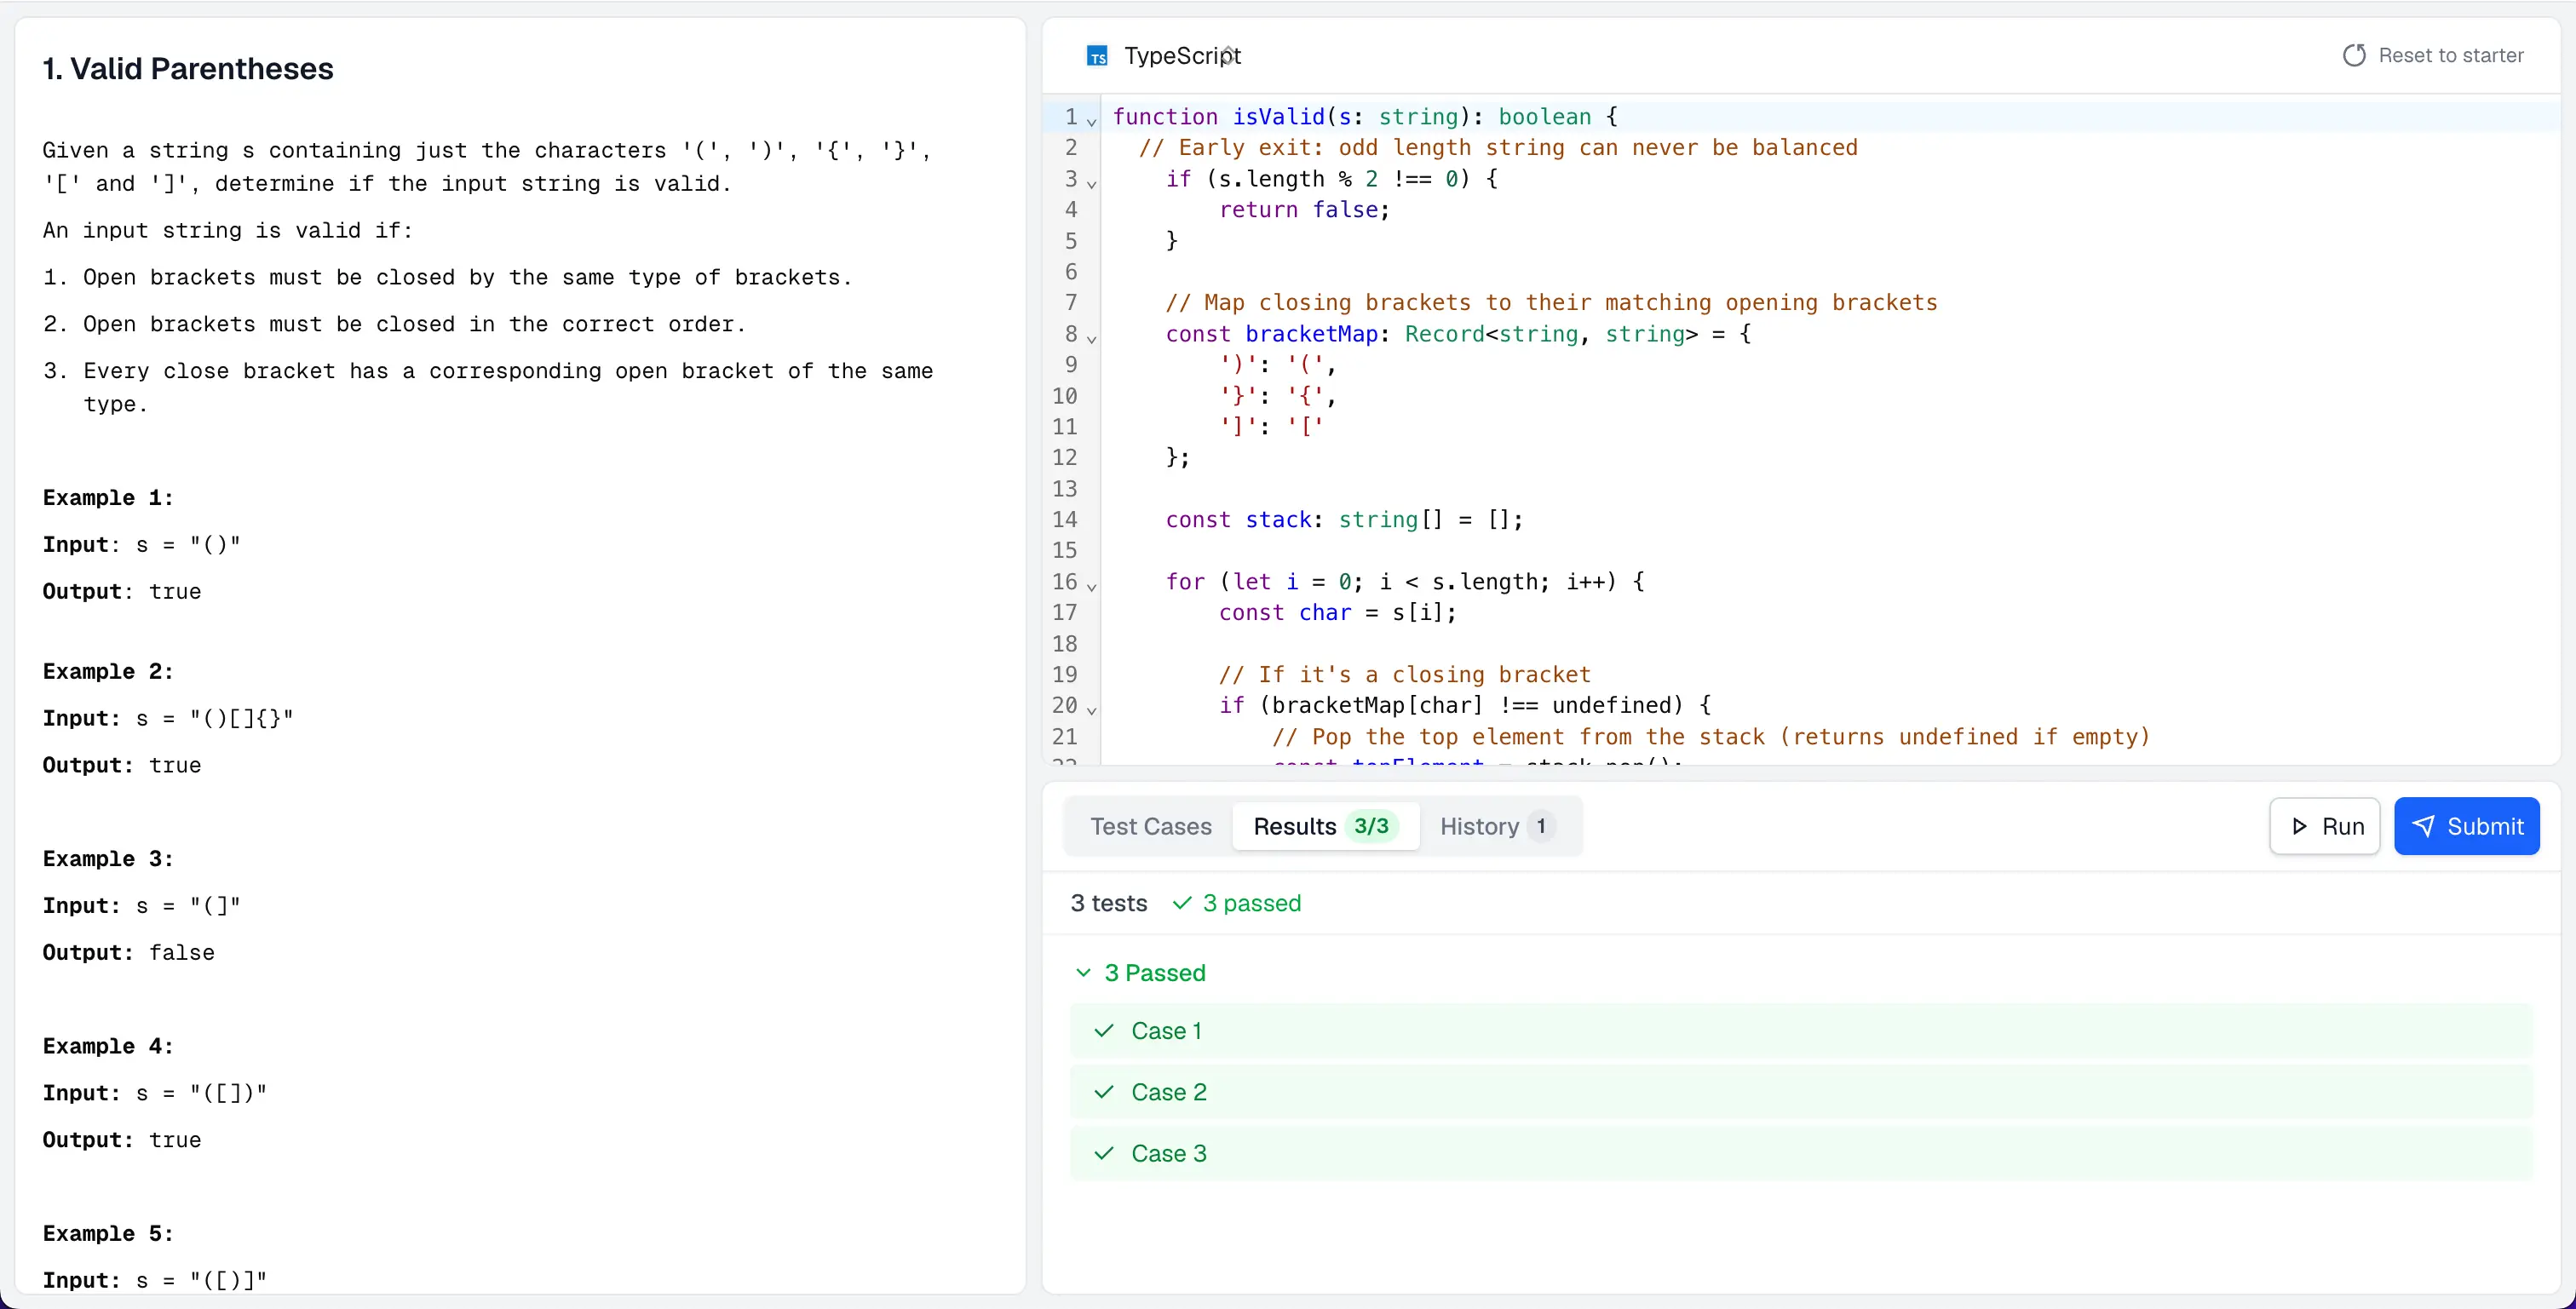Fold the if block at line 20
This screenshot has height=1309, width=2576.
[x=1092, y=711]
